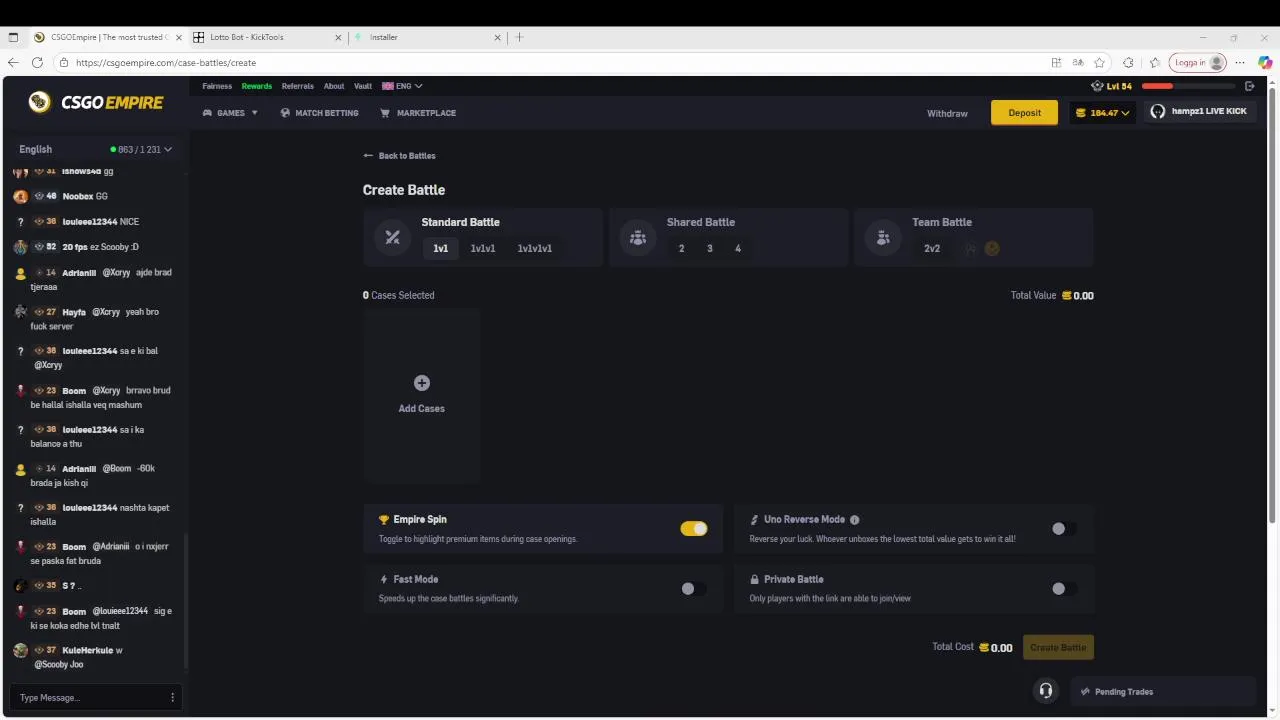Switch to the Lotto Bot - KickTools tab
The image size is (1280, 720).
[x=267, y=37]
